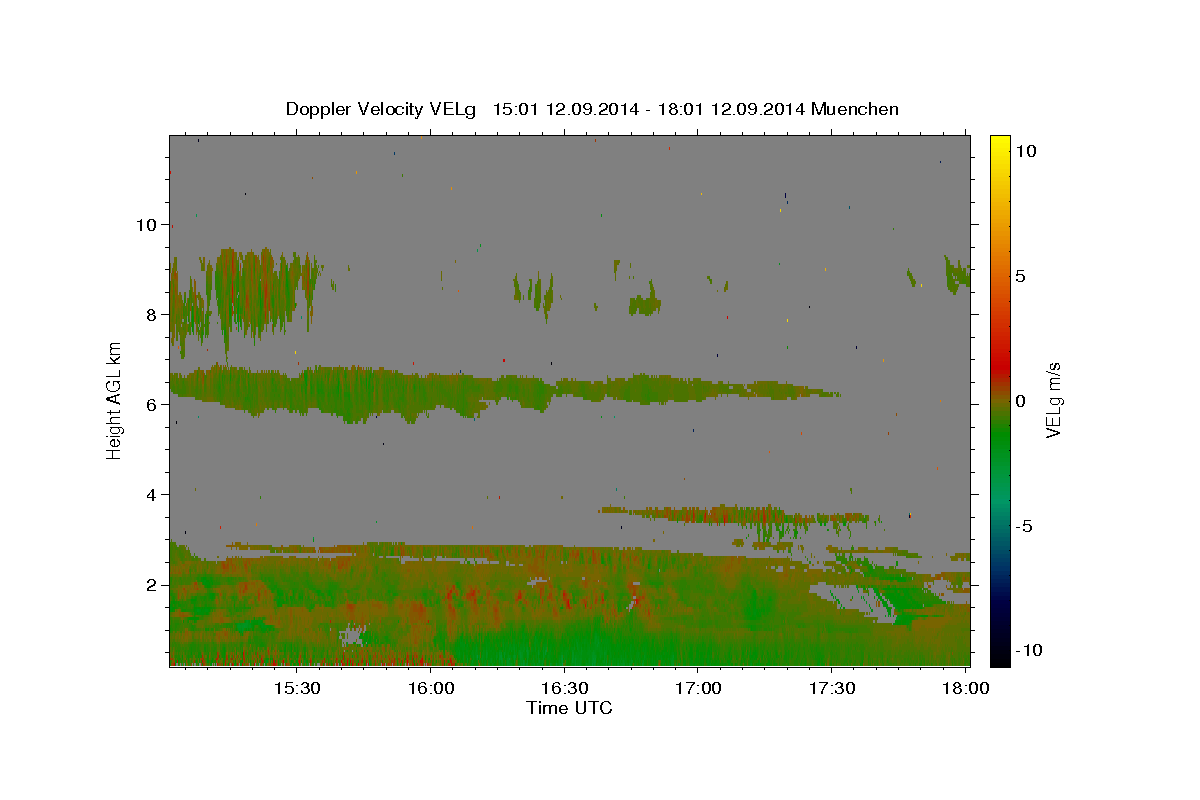The height and width of the screenshot is (800, 1200).
Task: Click the colorbar value -10 label
Action: coord(1029,650)
